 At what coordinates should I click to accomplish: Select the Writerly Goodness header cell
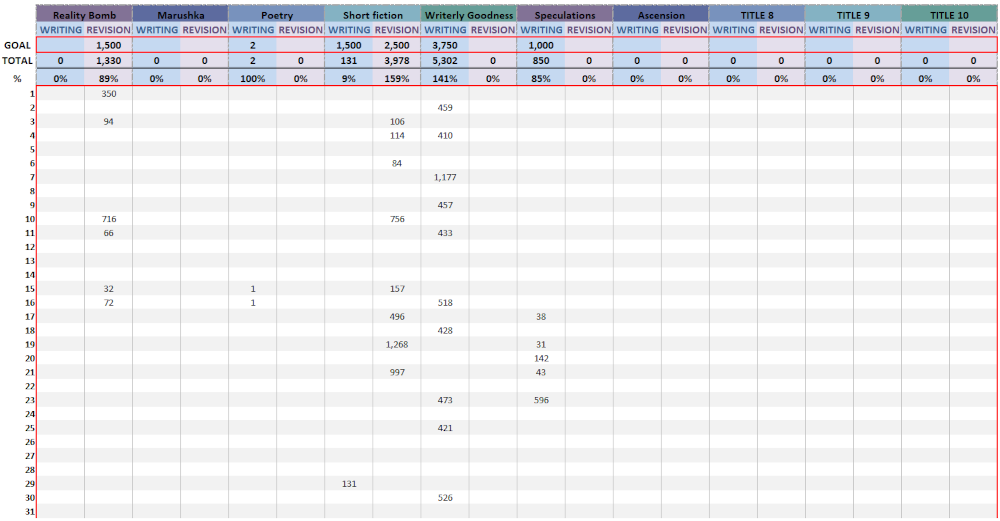pos(468,15)
